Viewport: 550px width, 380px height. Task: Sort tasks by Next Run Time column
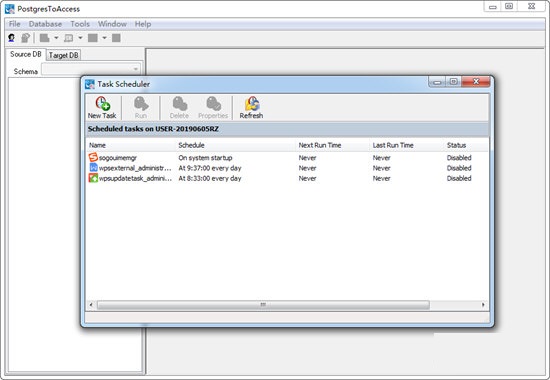pyautogui.click(x=320, y=145)
